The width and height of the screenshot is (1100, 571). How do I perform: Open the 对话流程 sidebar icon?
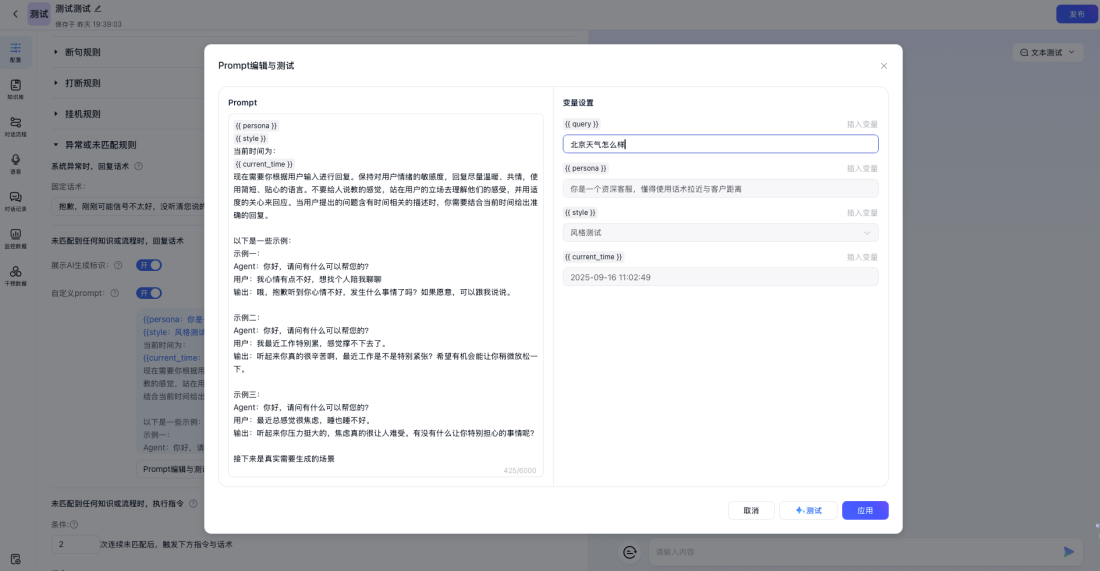click(16, 126)
